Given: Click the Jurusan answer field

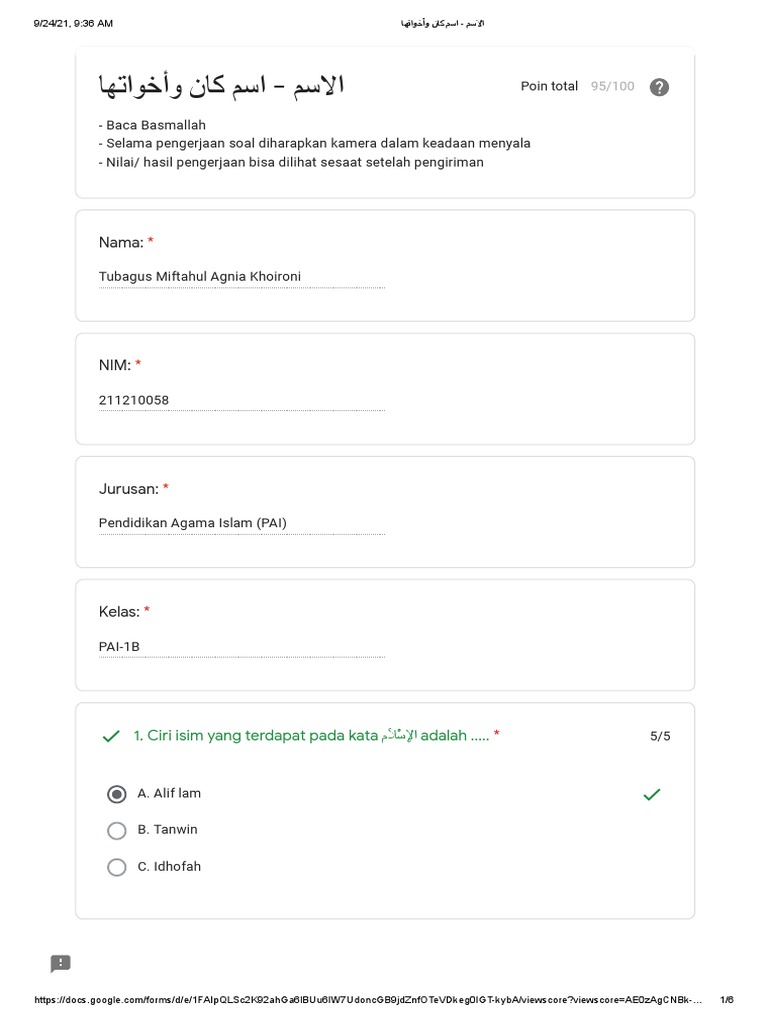Looking at the screenshot, I should click(241, 523).
